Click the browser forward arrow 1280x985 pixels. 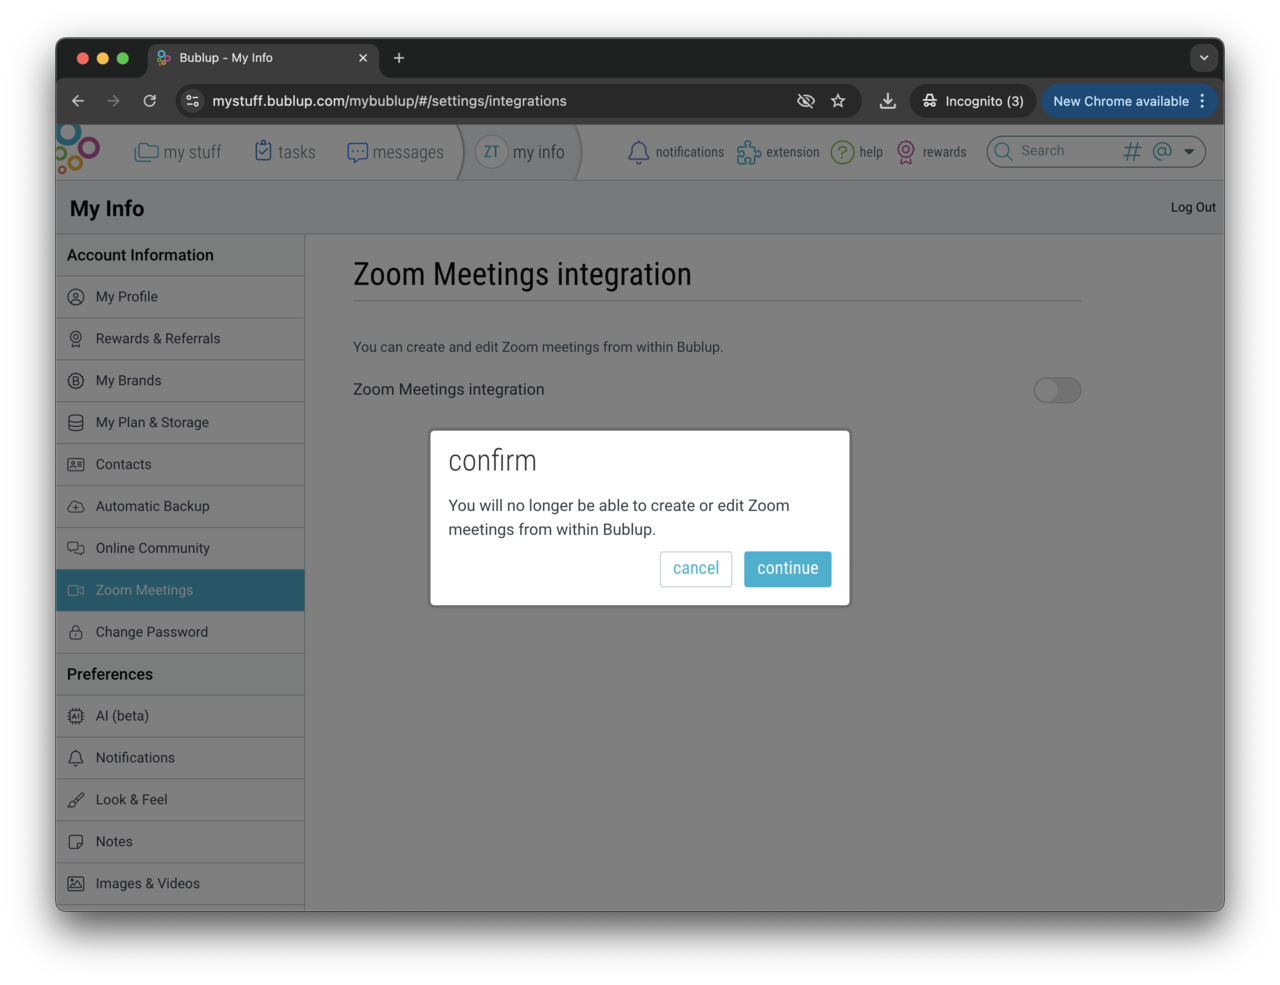tap(114, 101)
